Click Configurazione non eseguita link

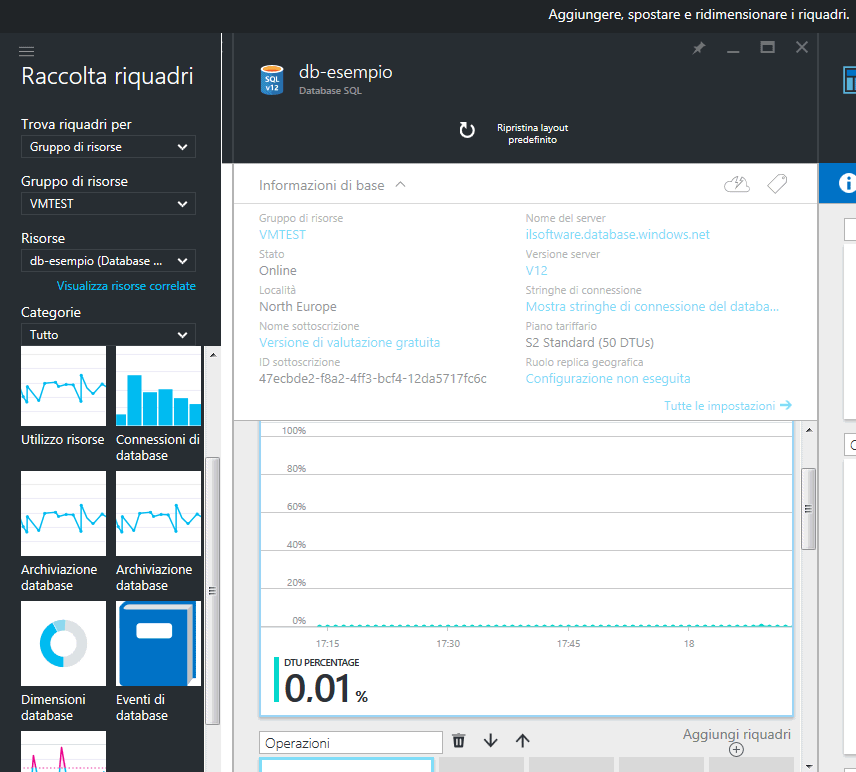pos(608,379)
